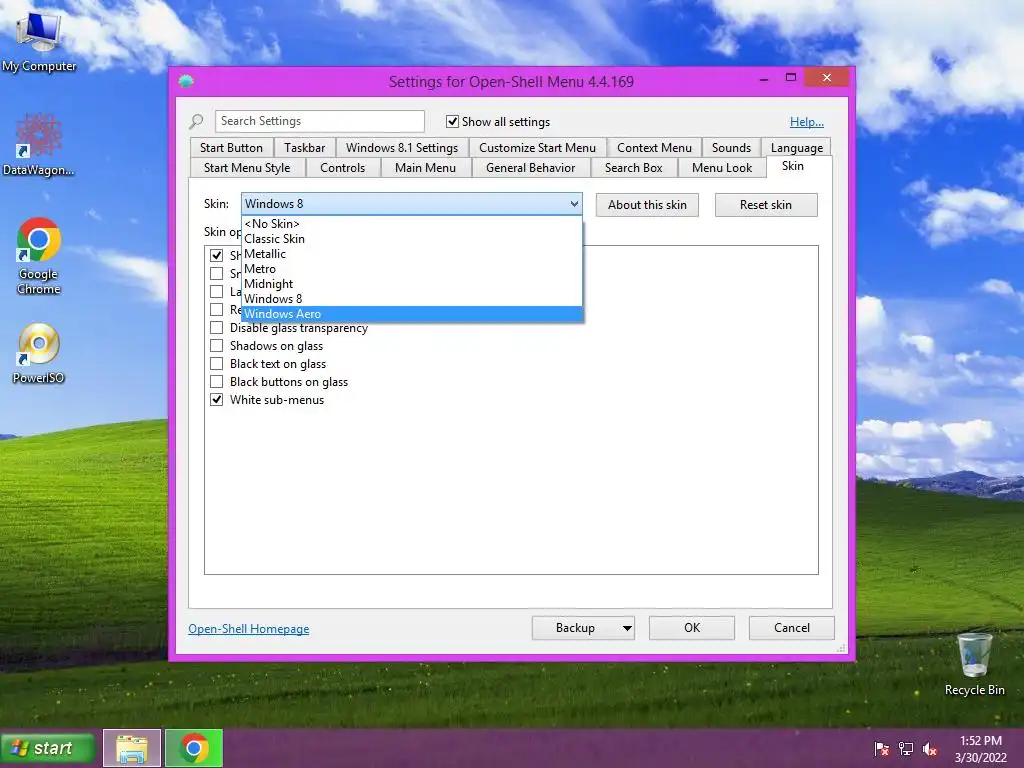This screenshot has width=1024, height=768.
Task: Switch to the Controls tab
Action: point(343,168)
